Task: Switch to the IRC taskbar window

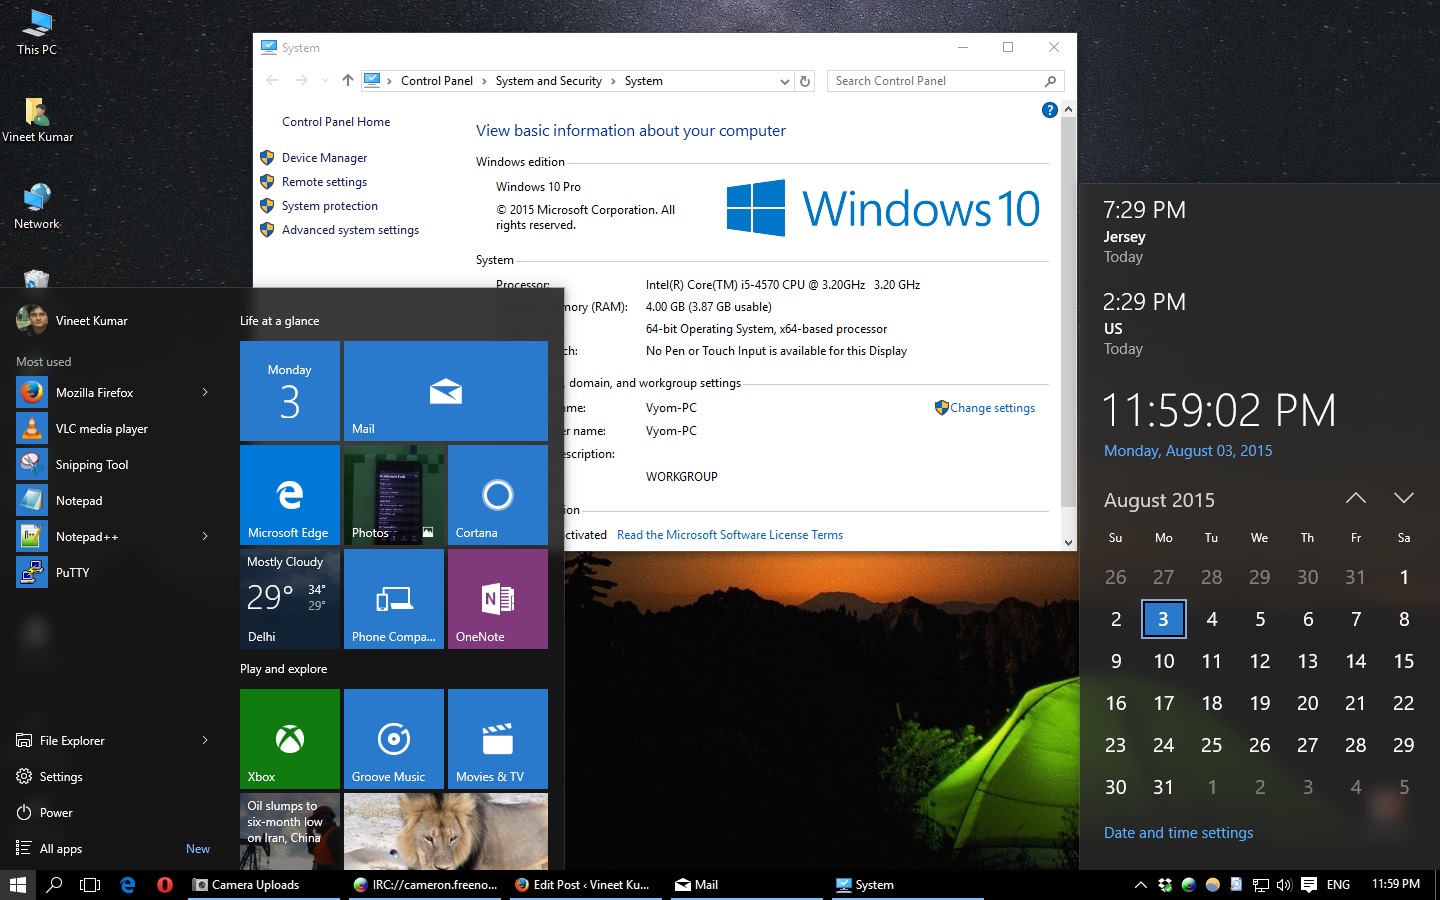Action: [424, 885]
